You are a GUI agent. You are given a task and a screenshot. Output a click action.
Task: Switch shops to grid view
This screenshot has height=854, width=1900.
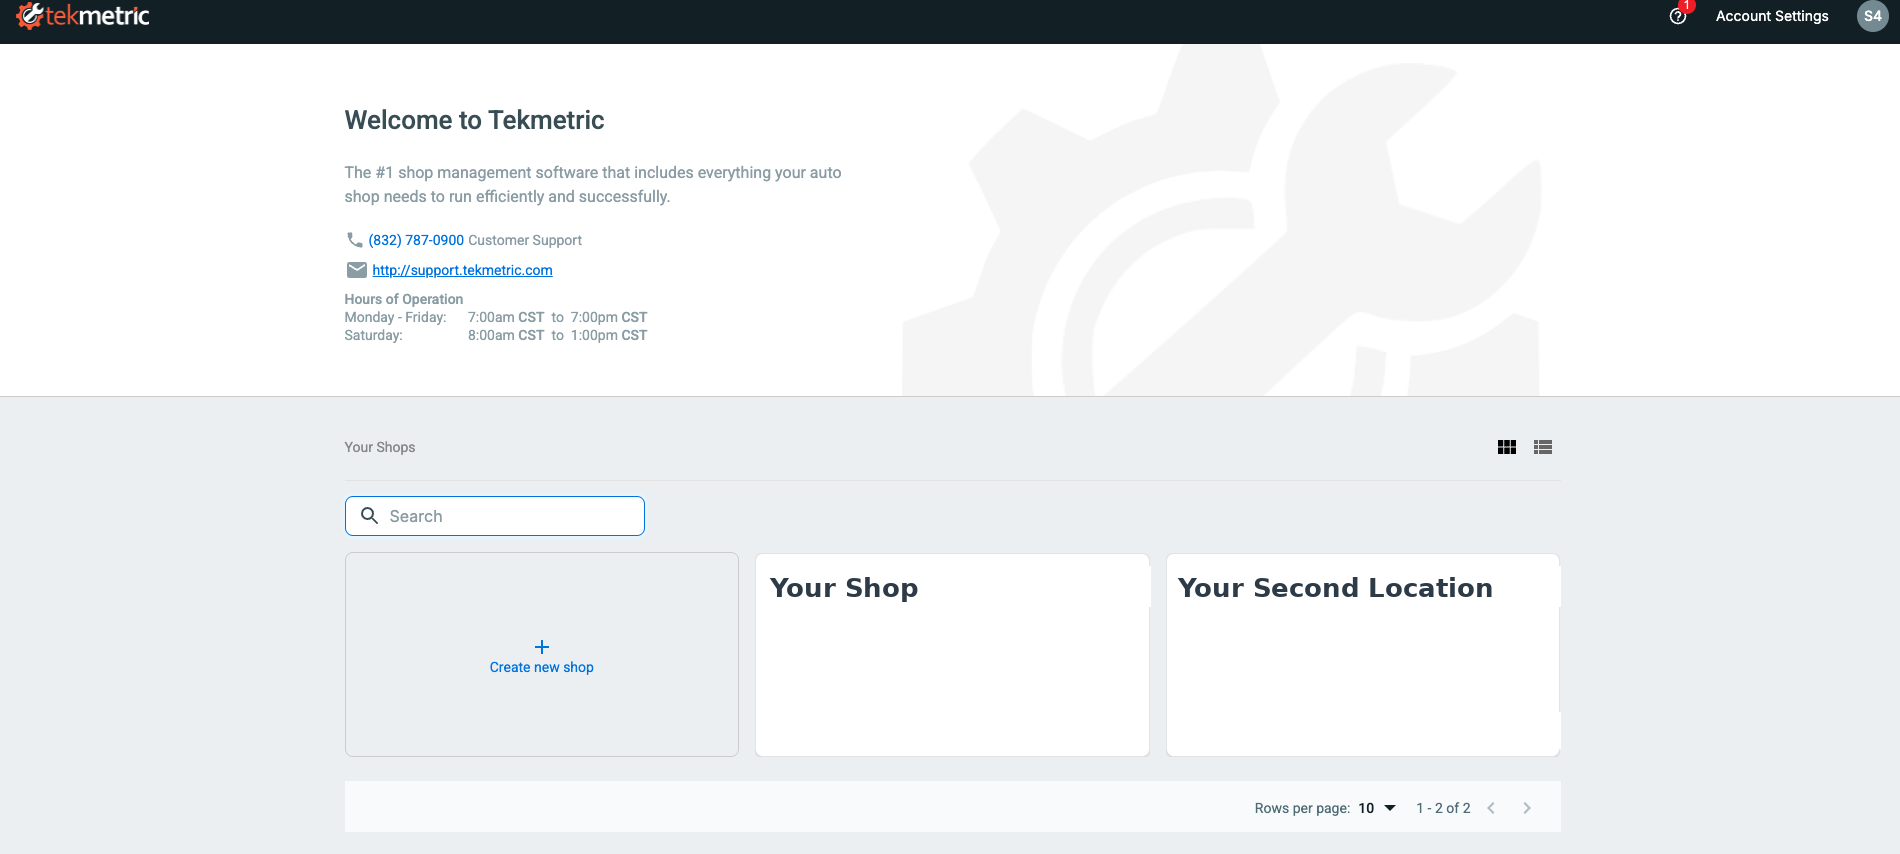click(x=1507, y=447)
